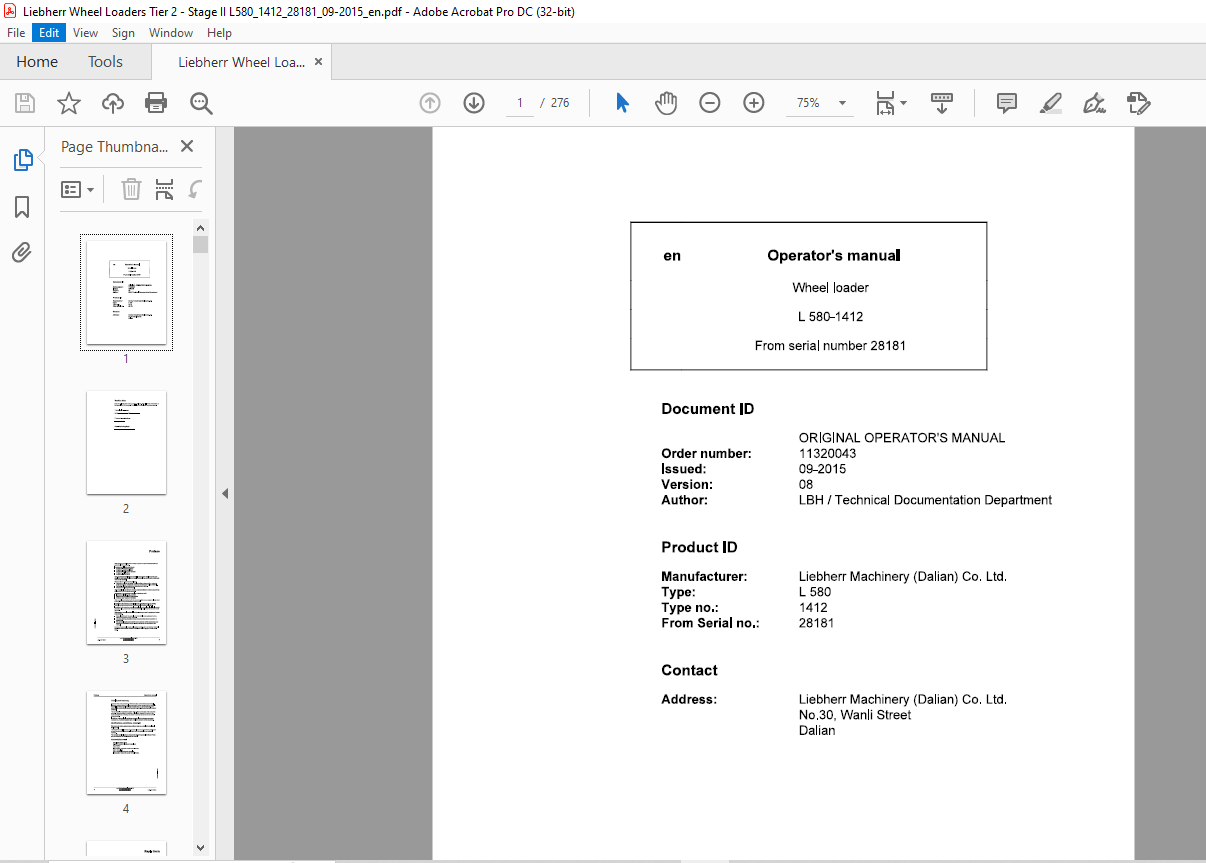Click the Operator's manual title text
The image size is (1206, 863).
[x=834, y=255]
